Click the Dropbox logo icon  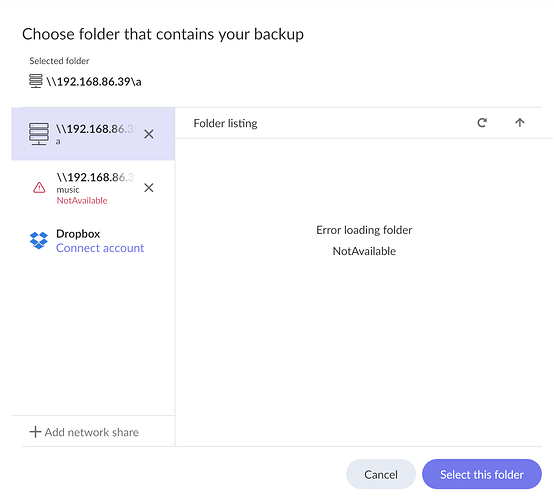tap(39, 240)
